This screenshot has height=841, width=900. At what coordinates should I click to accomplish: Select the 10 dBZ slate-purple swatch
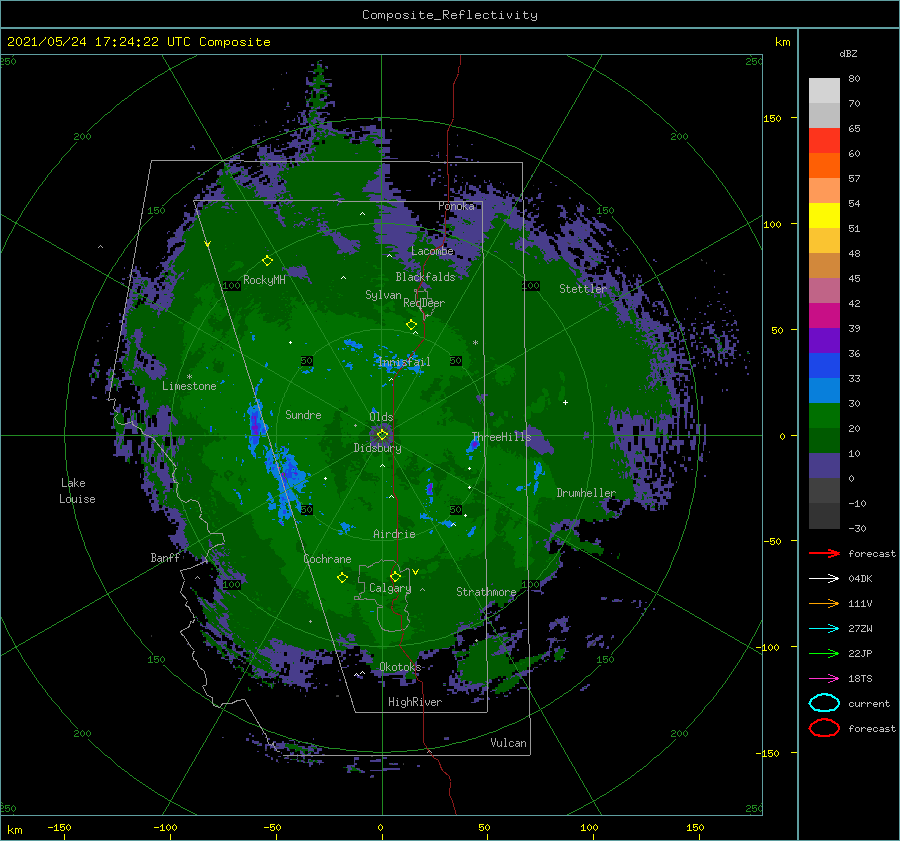[824, 466]
